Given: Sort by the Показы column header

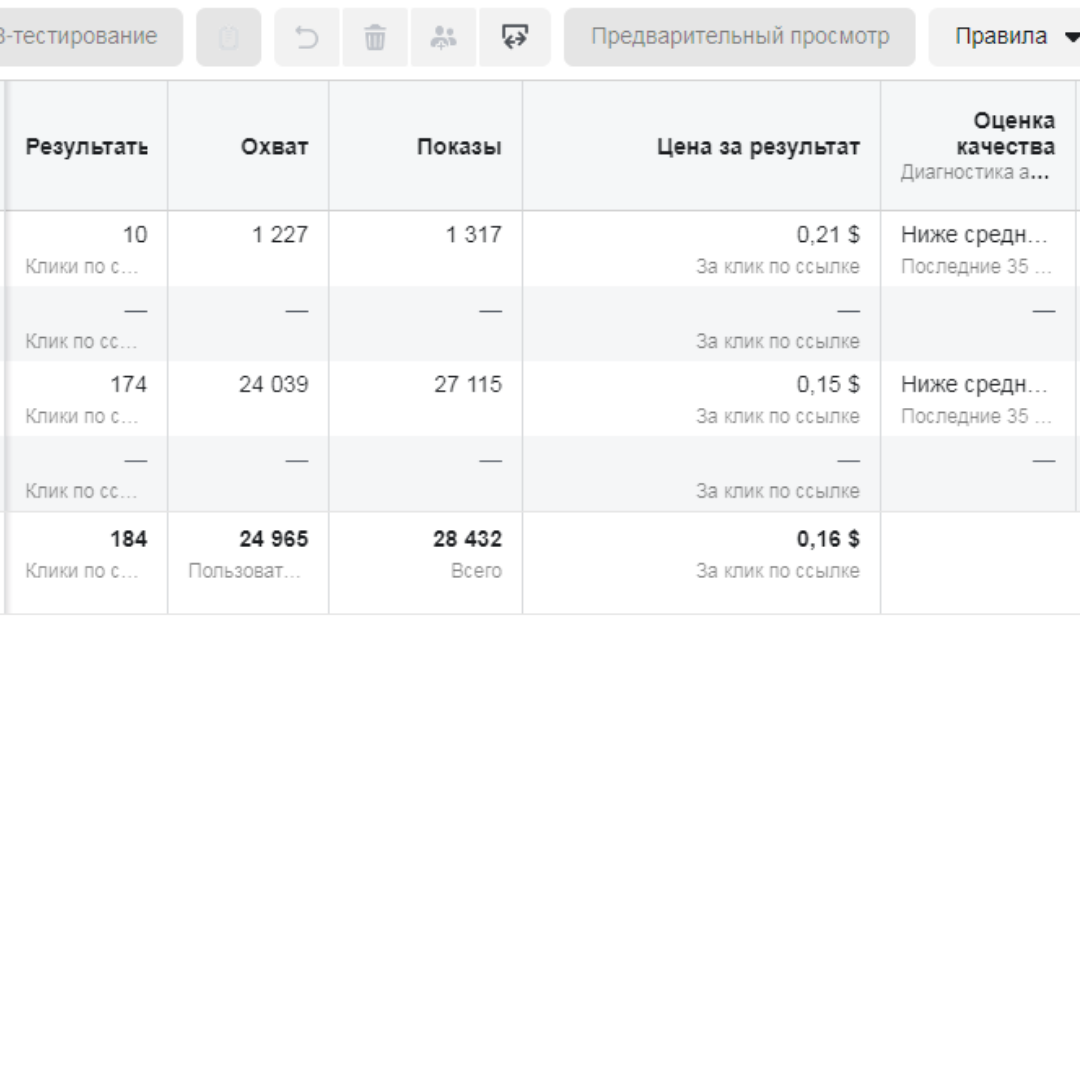Looking at the screenshot, I should coord(459,147).
